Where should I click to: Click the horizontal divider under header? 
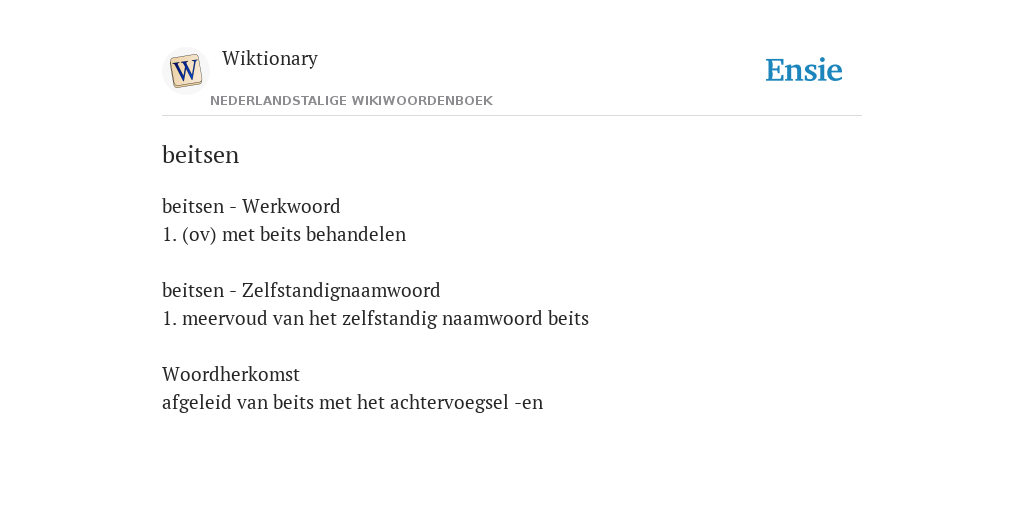(x=512, y=116)
